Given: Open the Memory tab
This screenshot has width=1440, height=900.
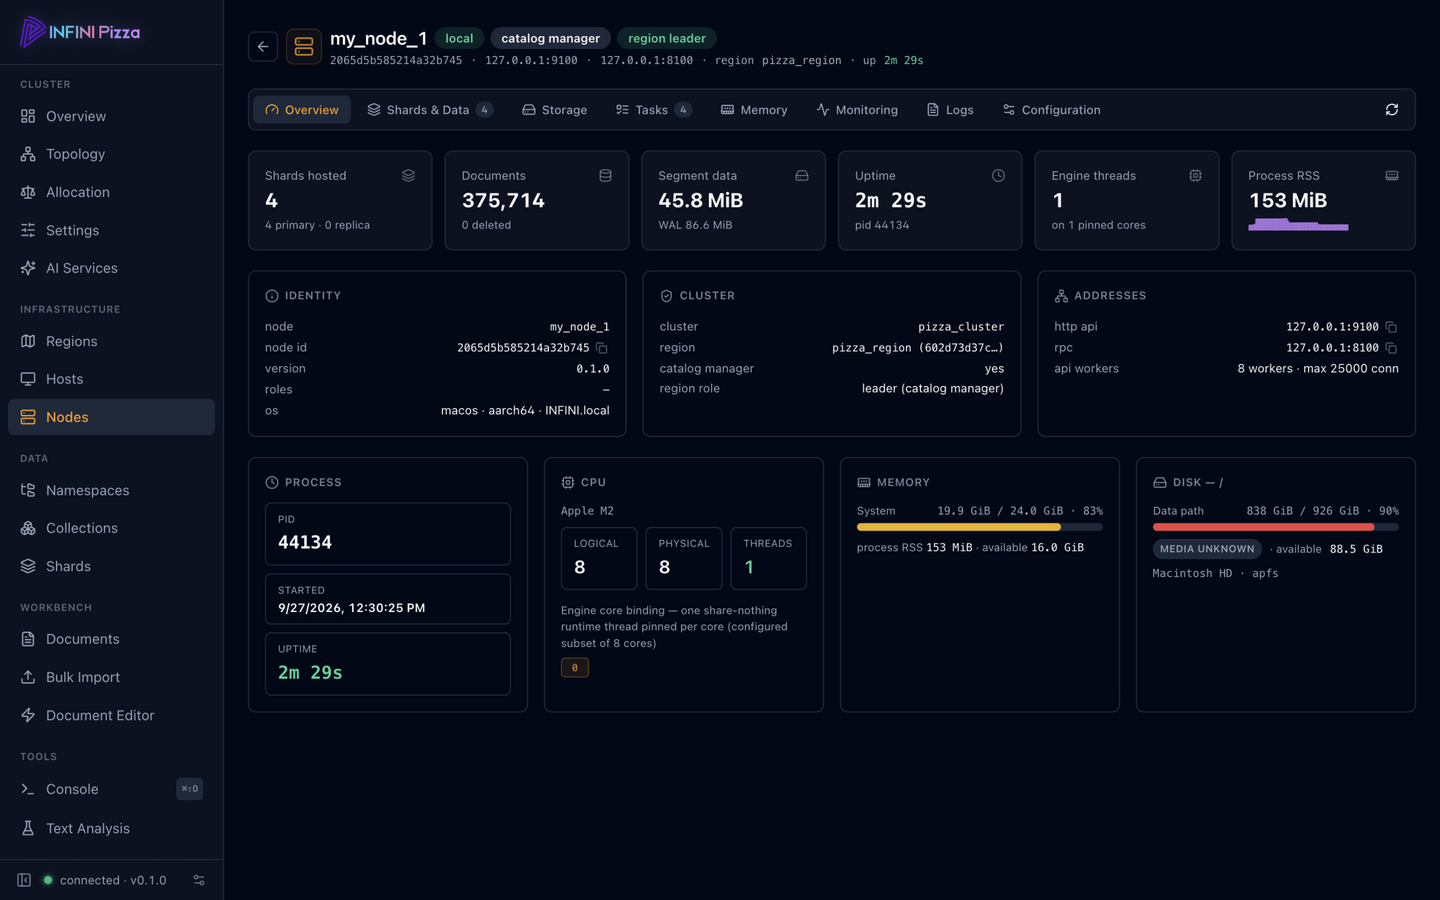Looking at the screenshot, I should click(754, 110).
